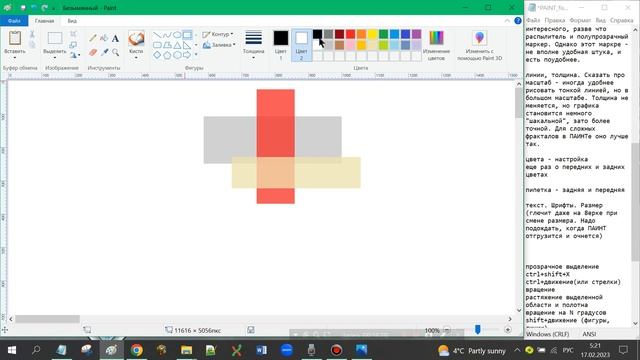
Task: Click the taskbar search magnifier
Action: click(x=36, y=350)
